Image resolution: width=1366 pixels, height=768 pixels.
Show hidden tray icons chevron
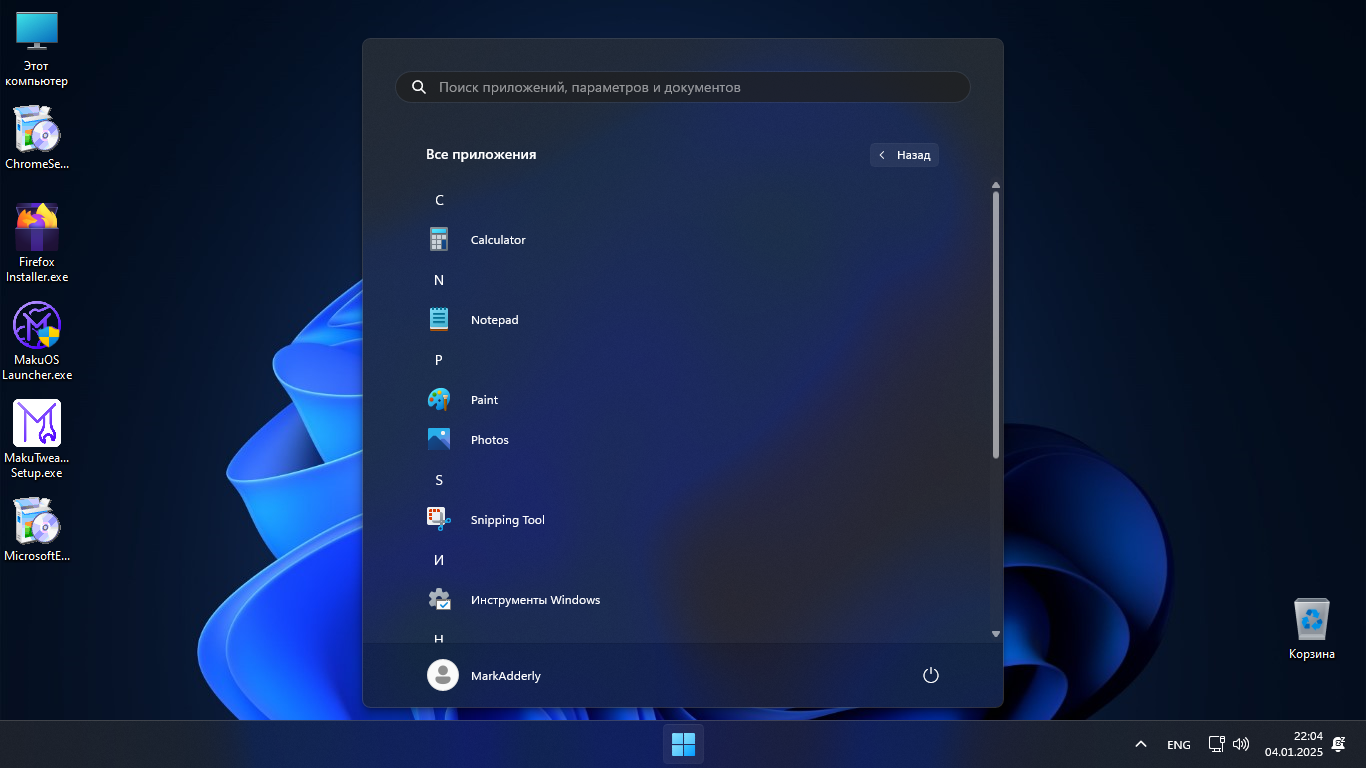[x=1140, y=744]
